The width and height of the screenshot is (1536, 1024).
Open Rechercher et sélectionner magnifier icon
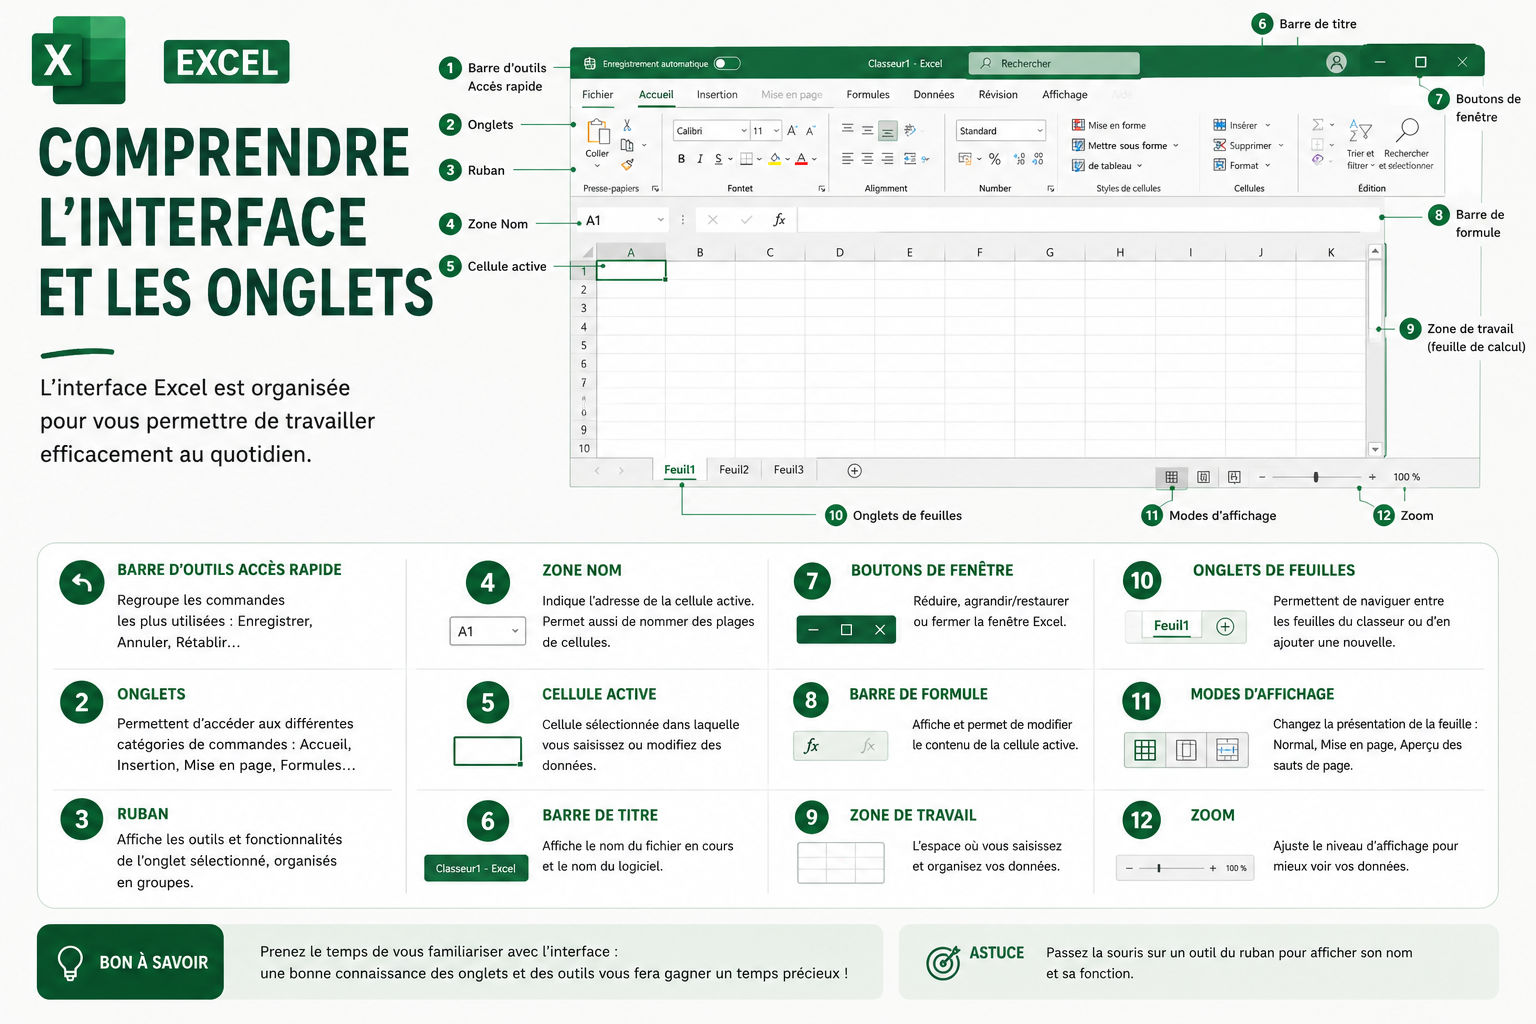coord(1407,129)
